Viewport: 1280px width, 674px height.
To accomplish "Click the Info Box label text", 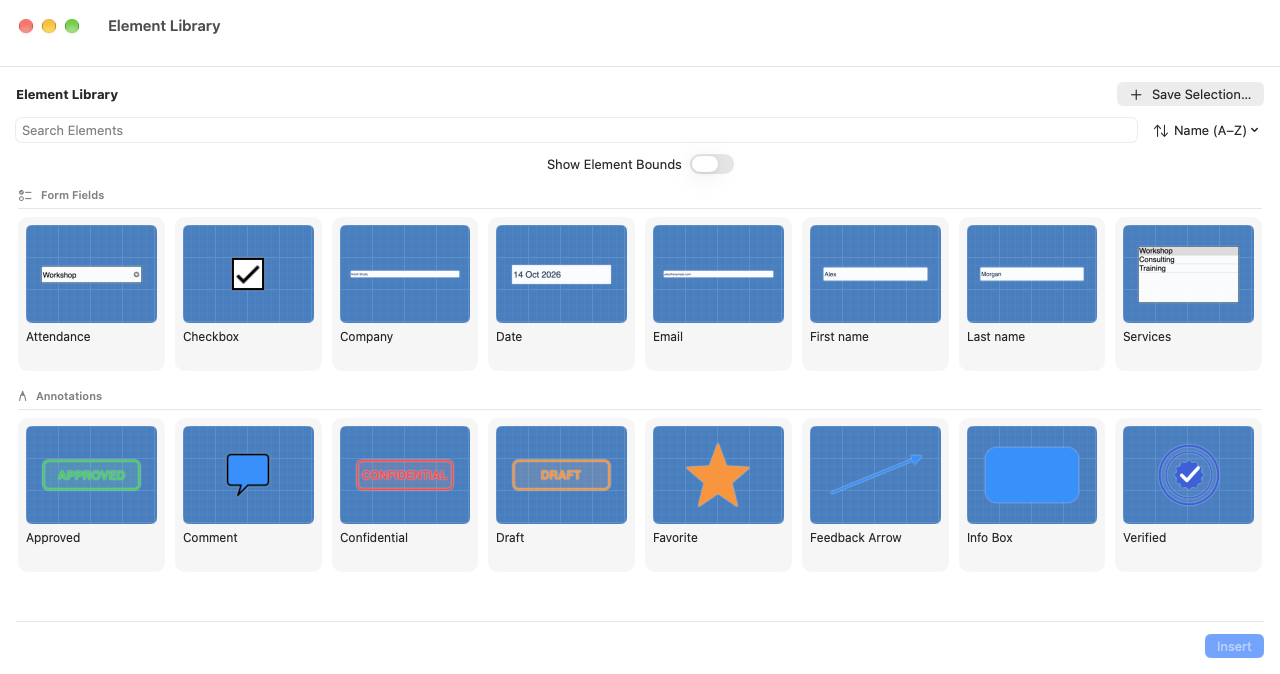I will (990, 538).
